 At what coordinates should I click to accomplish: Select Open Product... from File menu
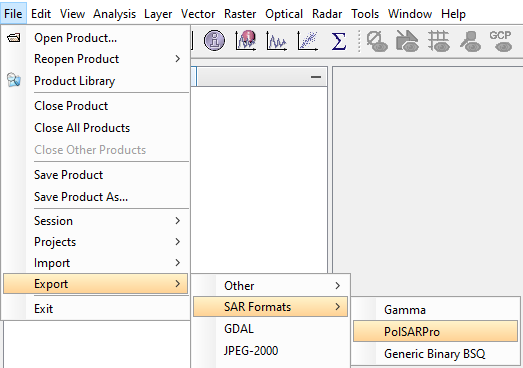(95, 38)
